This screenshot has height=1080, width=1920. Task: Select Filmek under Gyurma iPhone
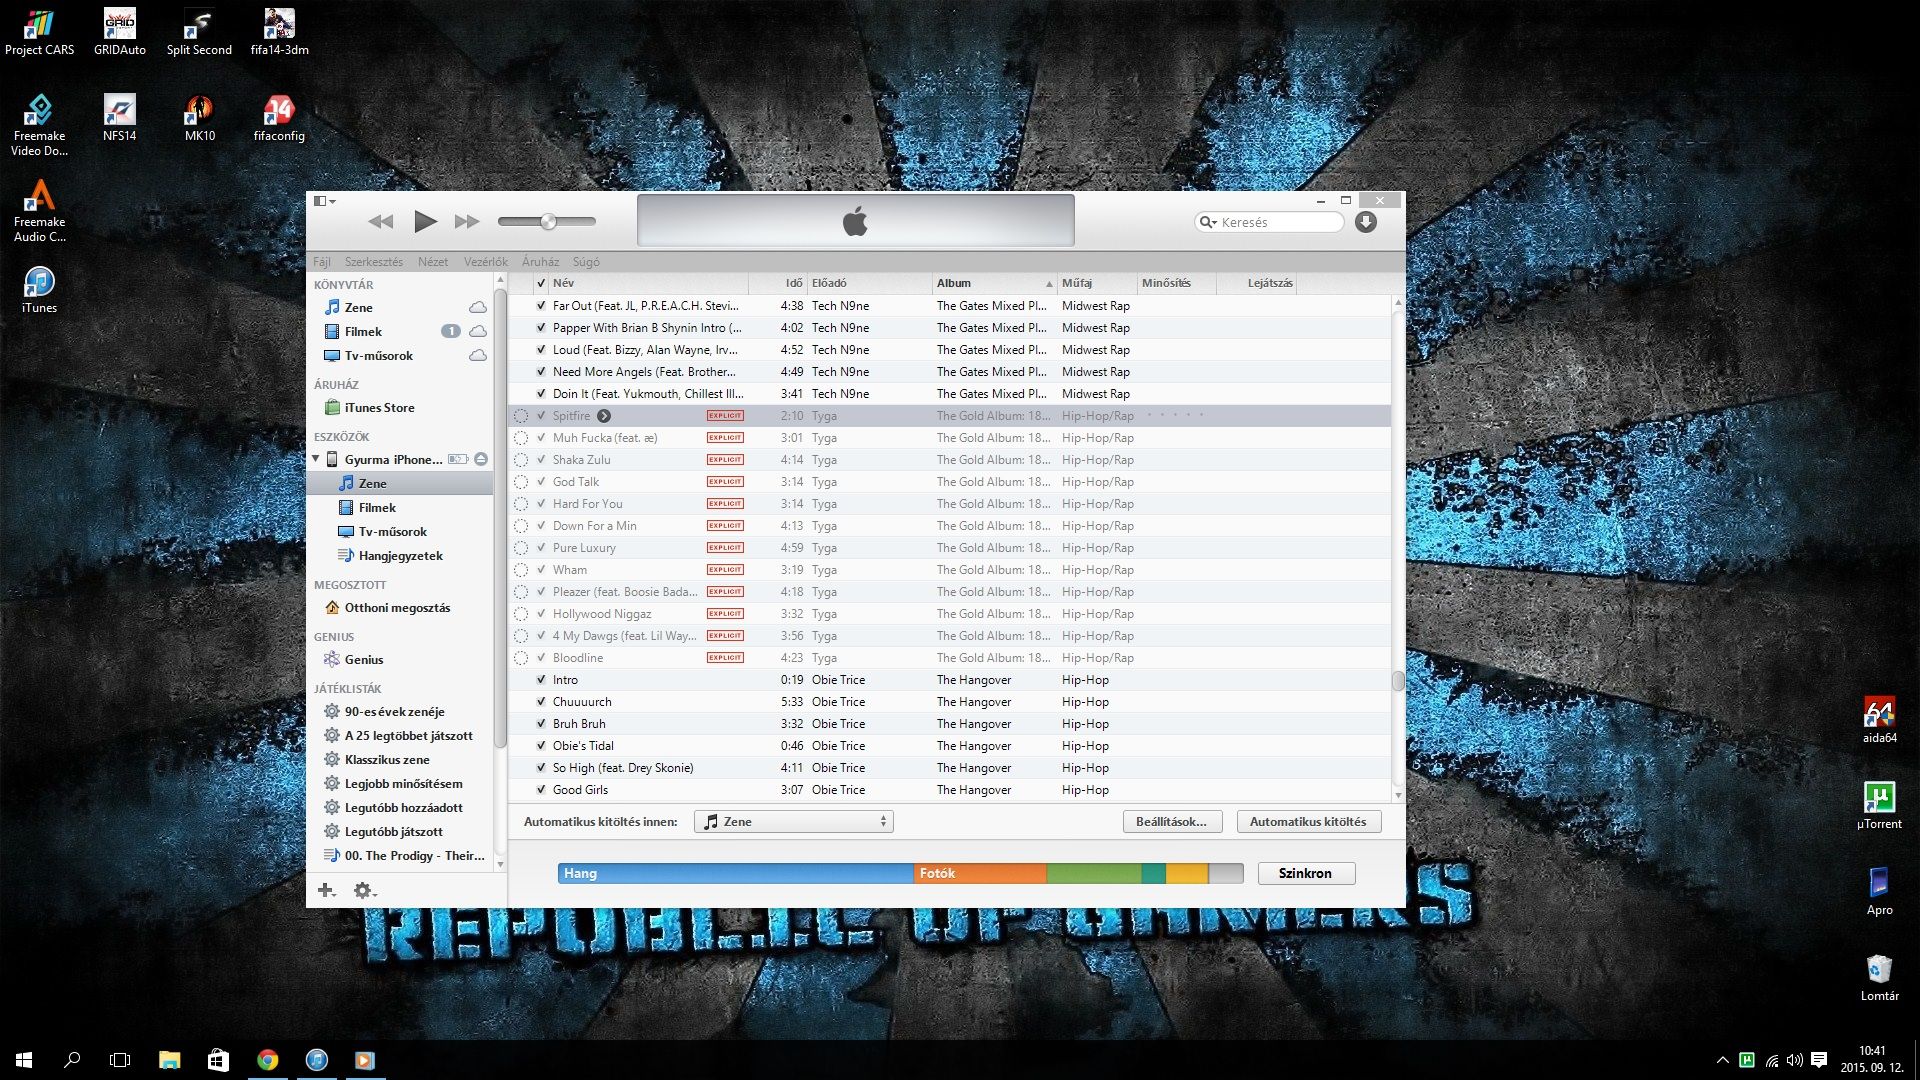point(377,507)
